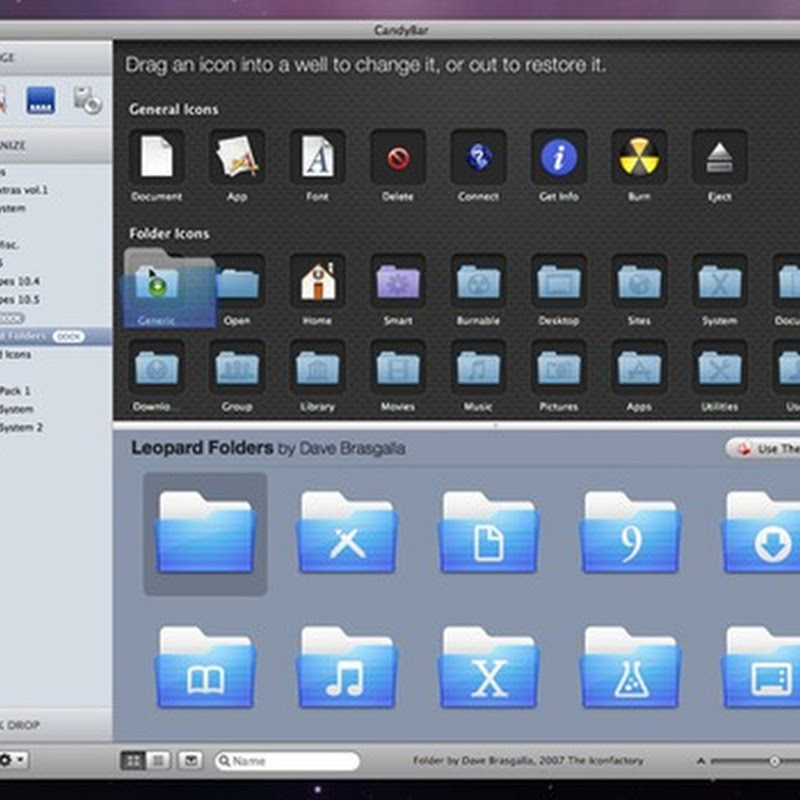
Task: Select Leopard Folders collection in sidebar
Action: [25, 336]
